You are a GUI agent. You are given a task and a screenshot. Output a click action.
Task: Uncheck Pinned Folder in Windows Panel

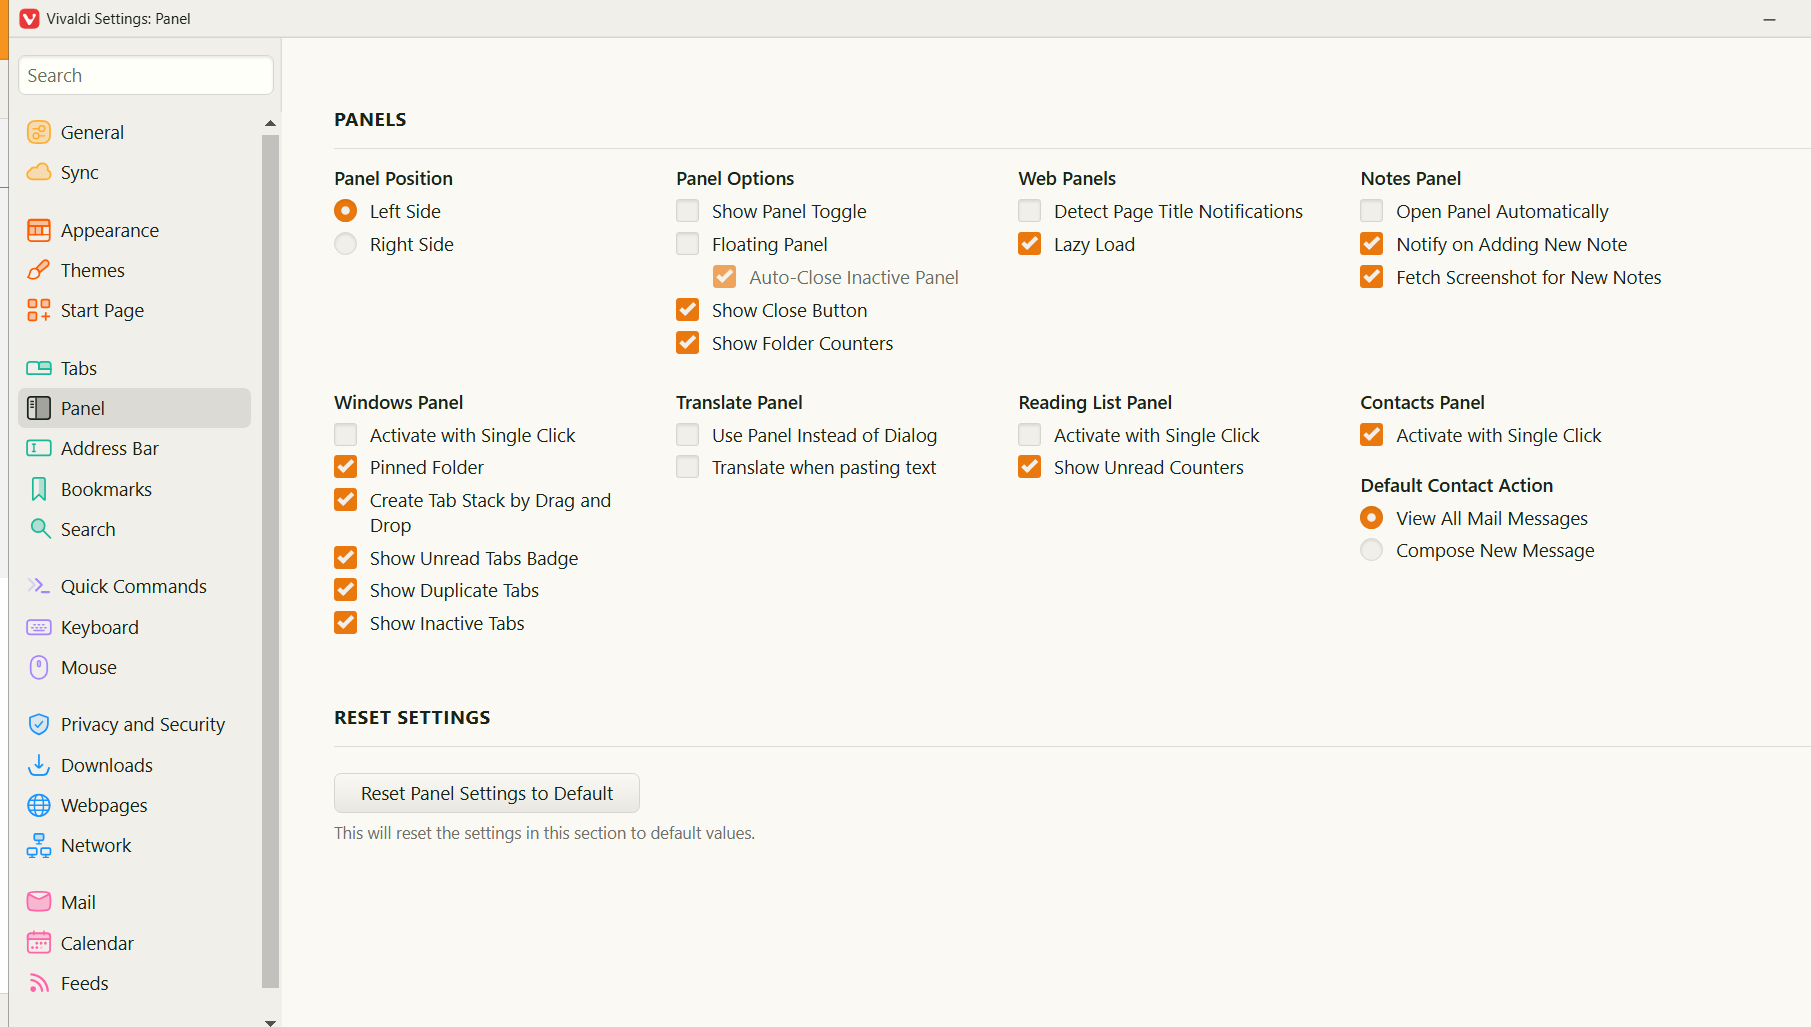(x=346, y=467)
